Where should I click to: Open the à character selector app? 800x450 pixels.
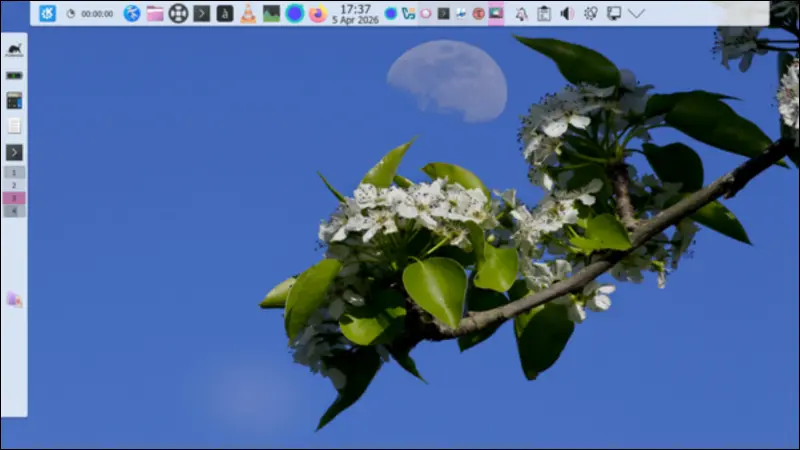(225, 13)
